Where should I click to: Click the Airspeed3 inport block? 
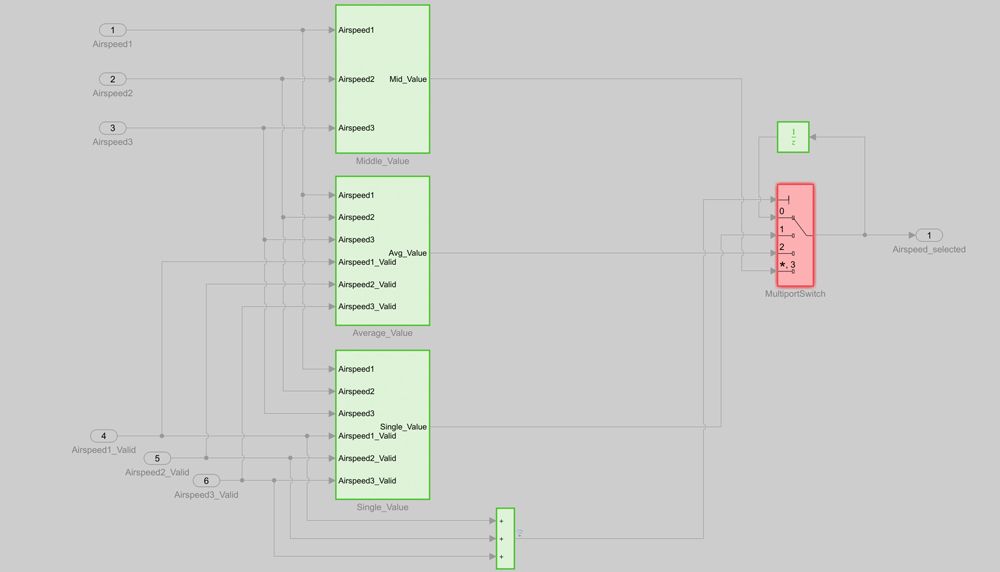(x=112, y=128)
